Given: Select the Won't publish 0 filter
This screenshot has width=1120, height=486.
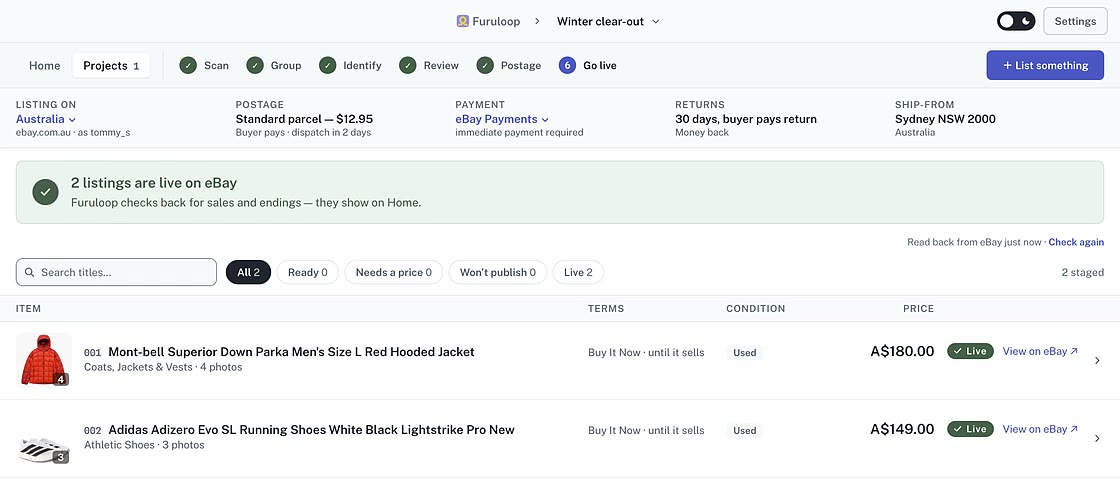Looking at the screenshot, I should (498, 272).
